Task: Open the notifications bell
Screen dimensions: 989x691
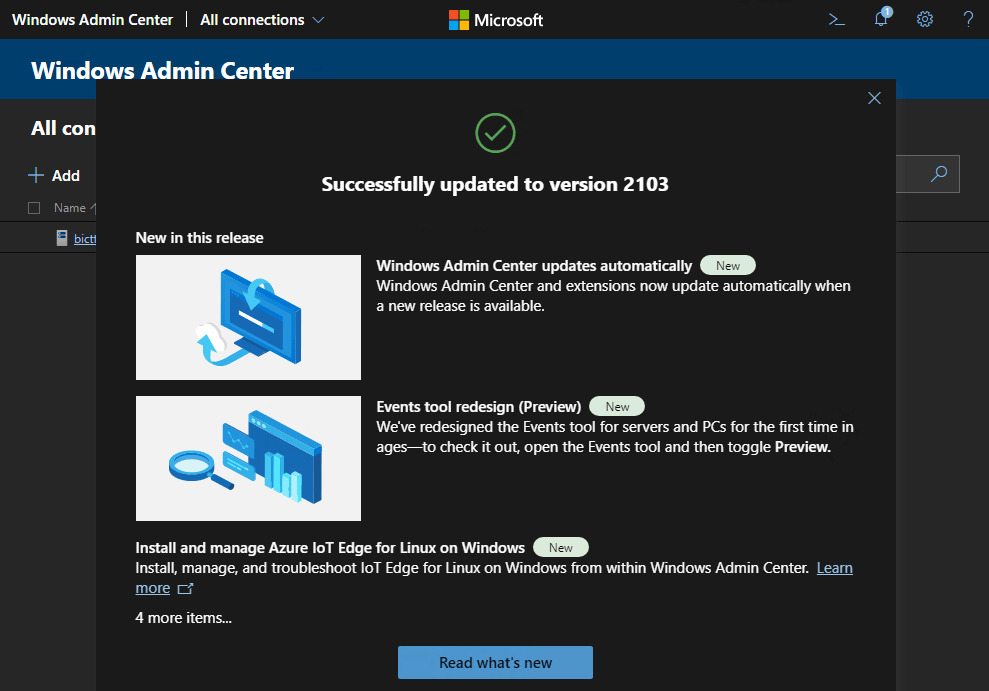Action: pos(882,18)
